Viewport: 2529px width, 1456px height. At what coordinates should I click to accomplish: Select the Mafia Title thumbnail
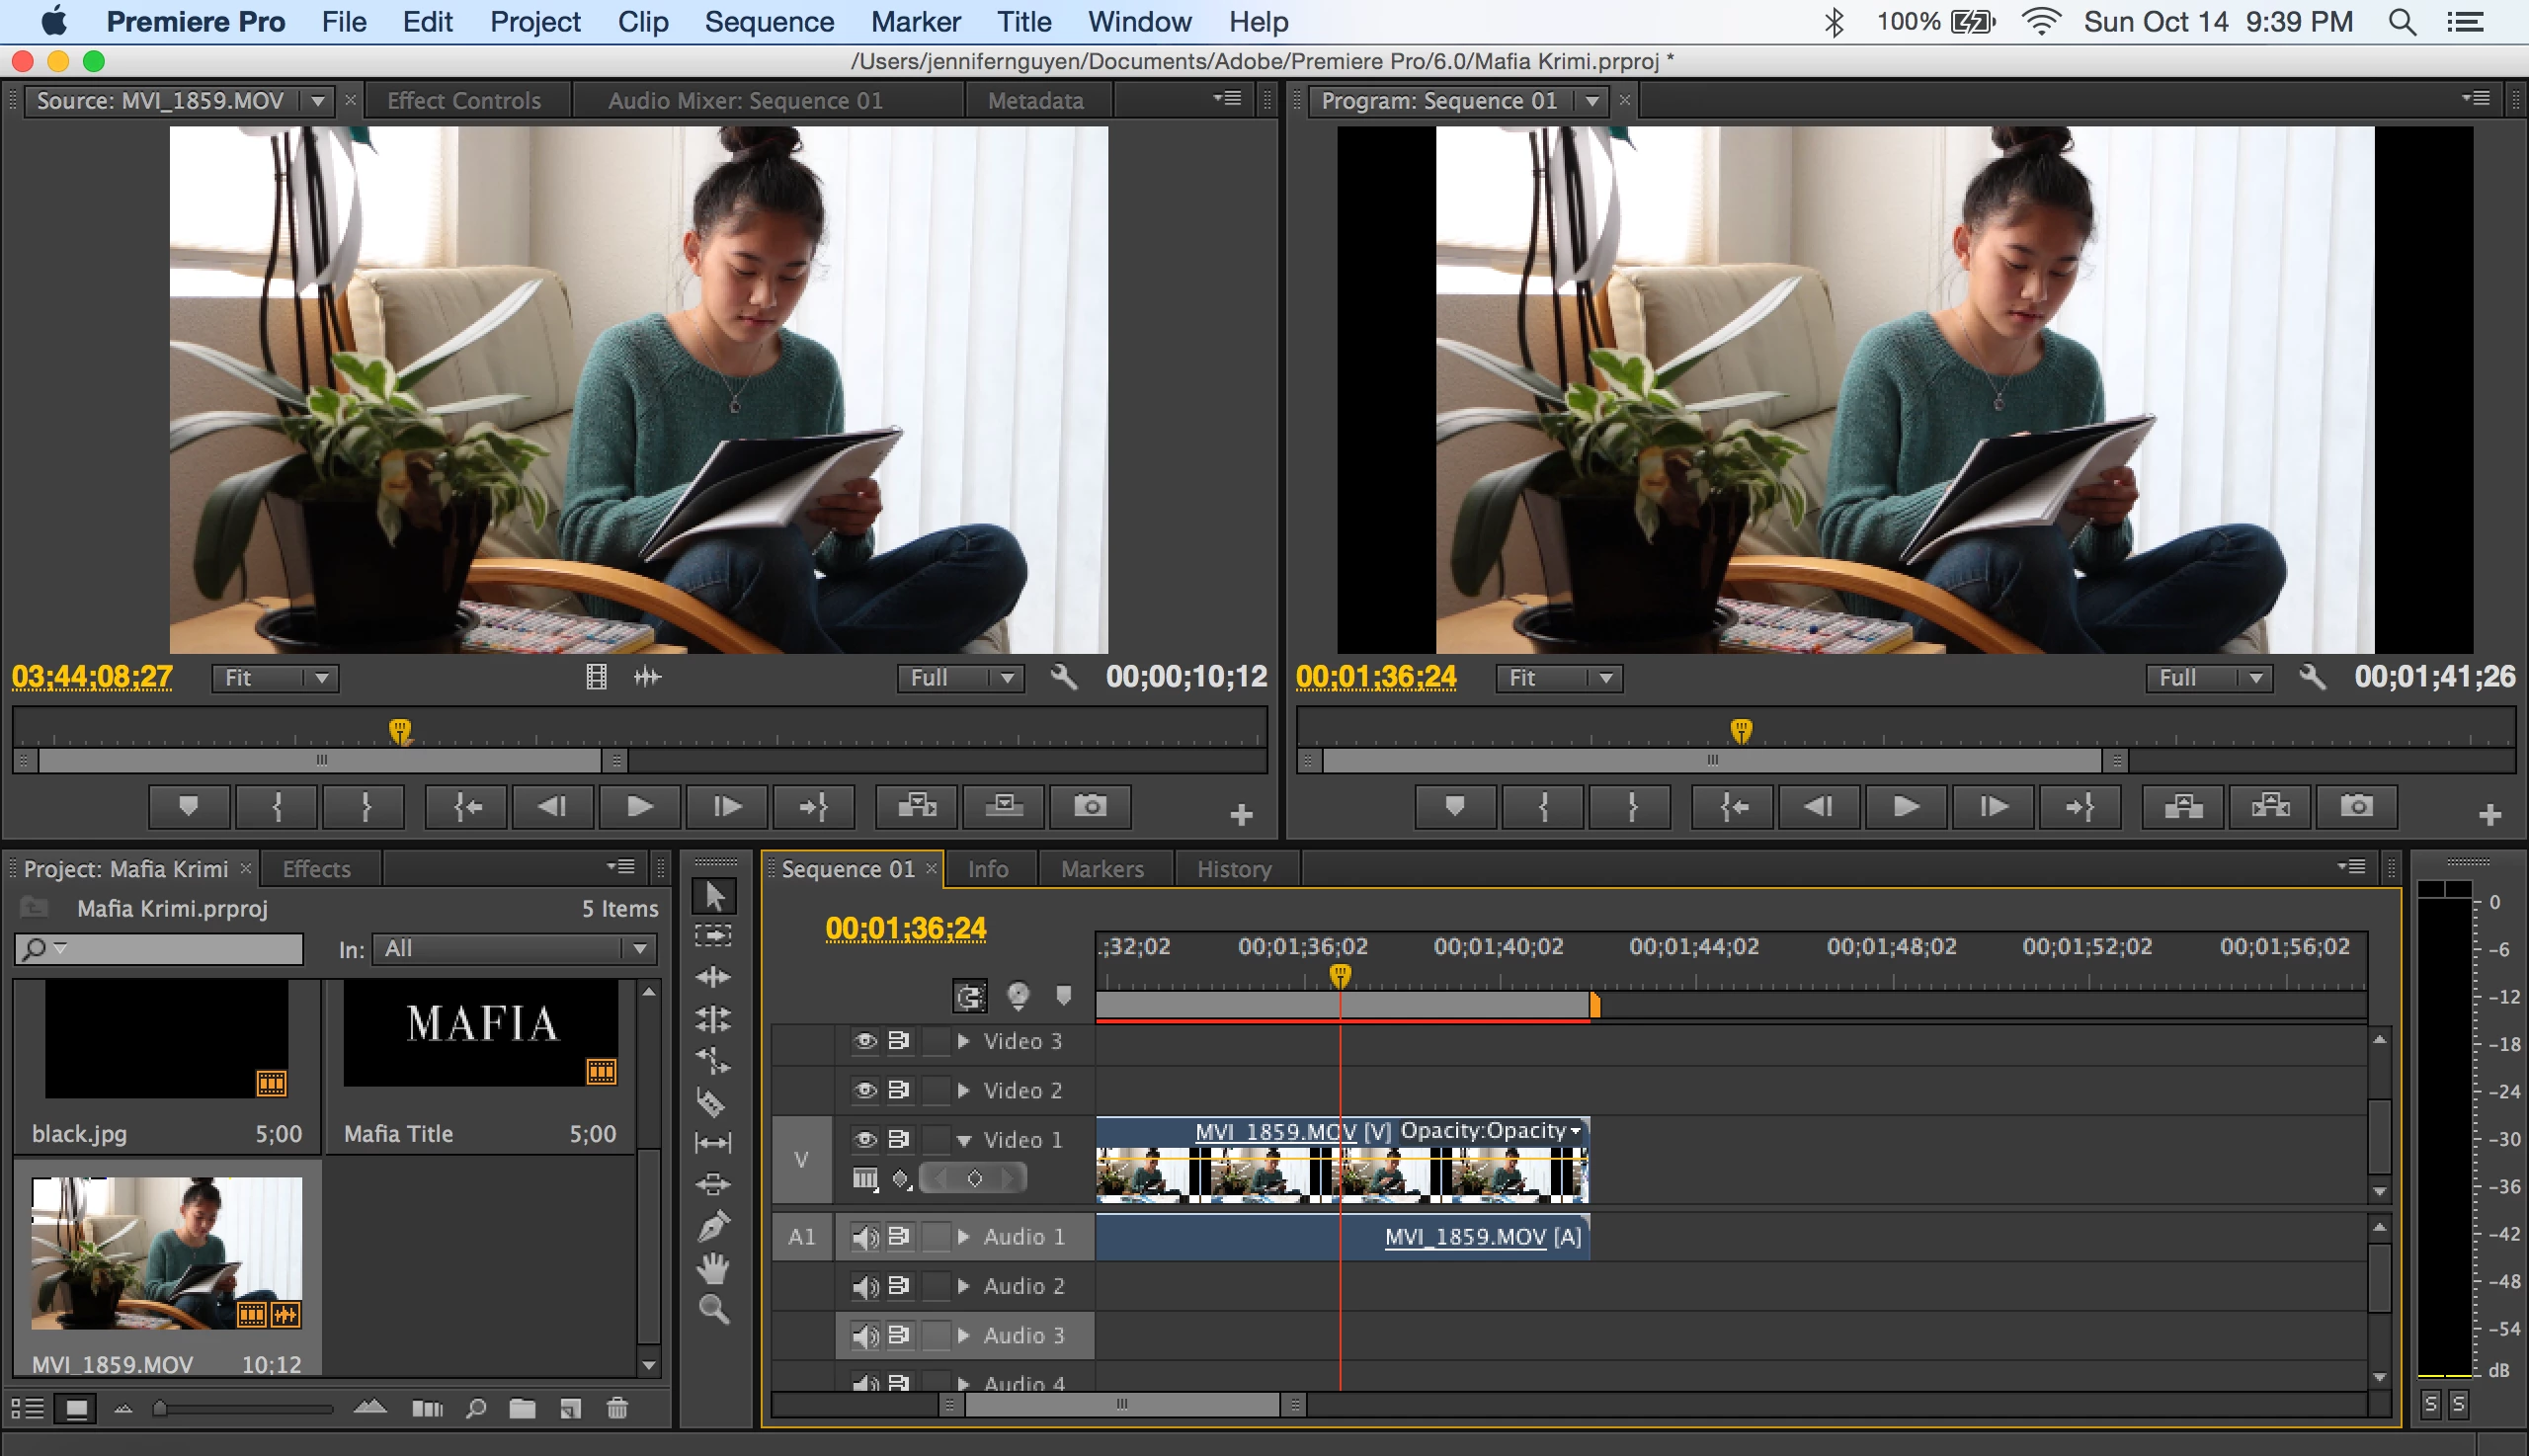point(481,1033)
